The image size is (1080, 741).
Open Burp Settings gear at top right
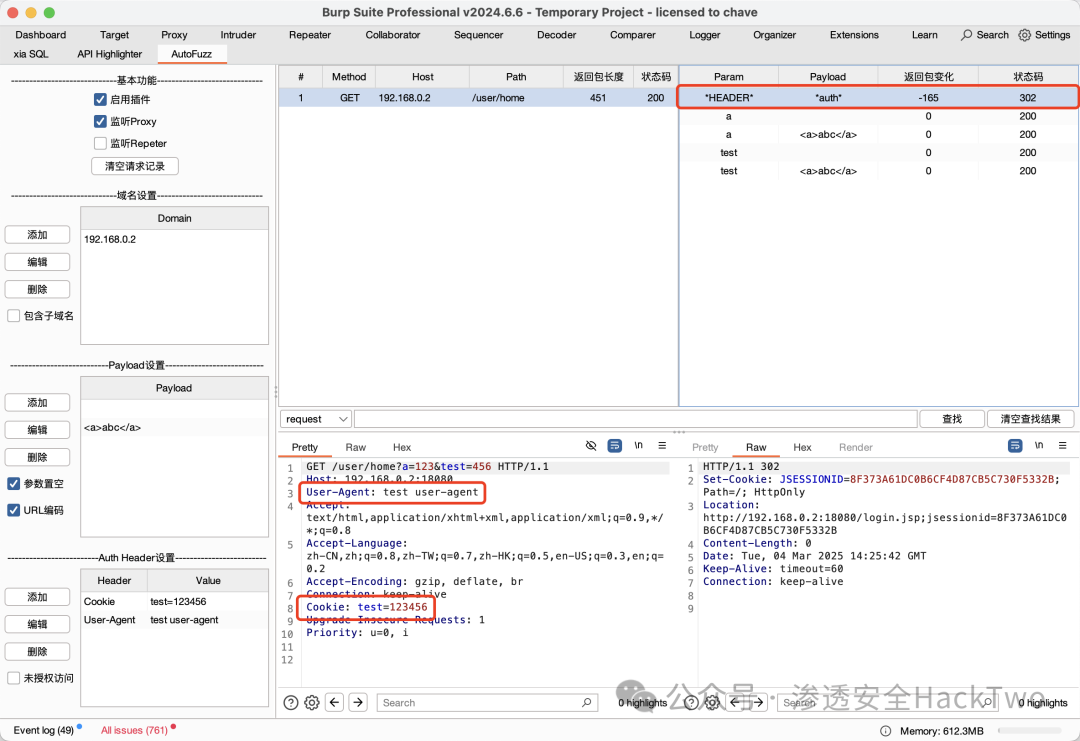(x=1025, y=35)
